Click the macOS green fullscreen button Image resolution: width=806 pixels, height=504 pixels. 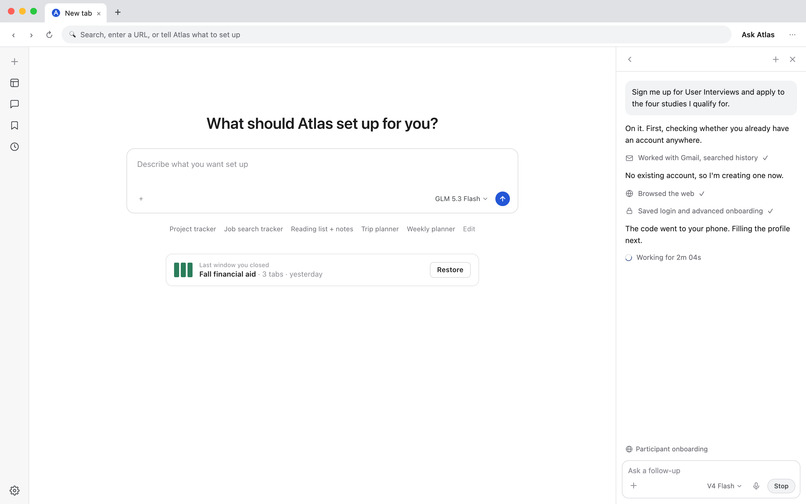click(x=33, y=11)
